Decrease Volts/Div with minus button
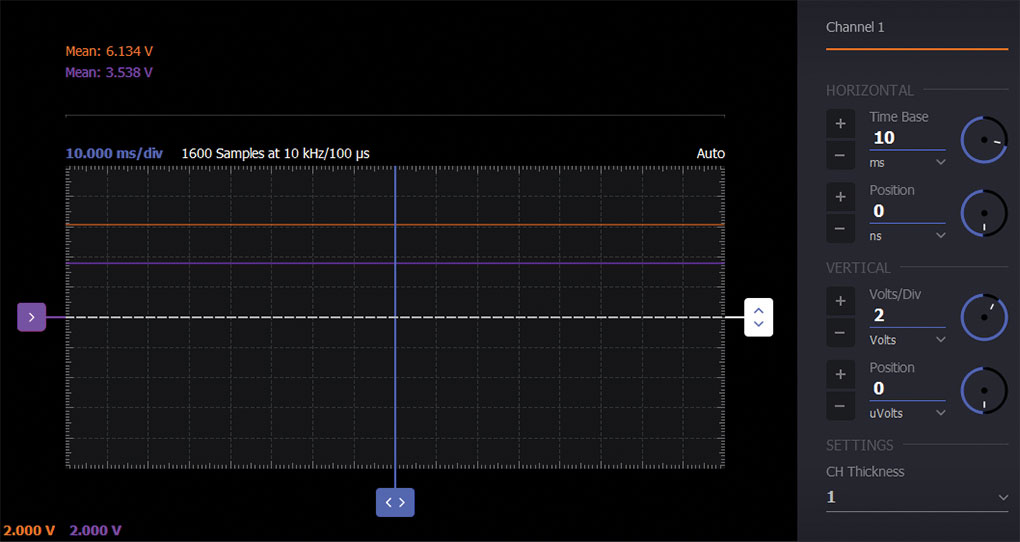The width and height of the screenshot is (1020, 542). click(x=840, y=332)
